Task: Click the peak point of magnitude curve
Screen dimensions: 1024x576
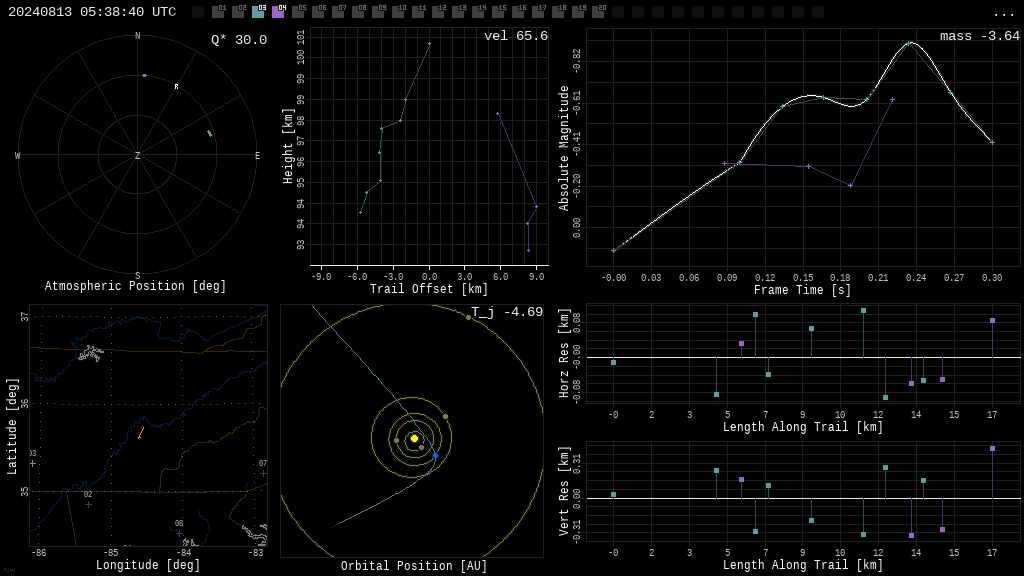Action: (909, 43)
